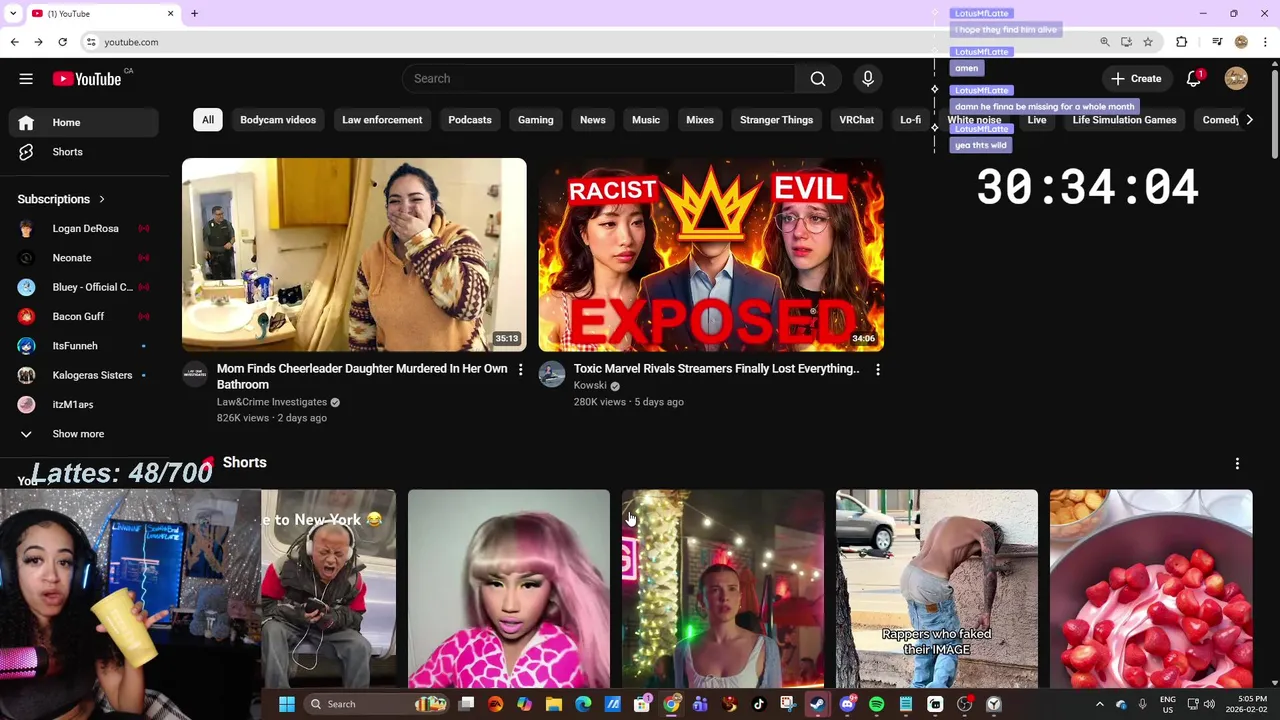Image resolution: width=1280 pixels, height=720 pixels.
Task: Select the Mixes chip
Action: (700, 120)
